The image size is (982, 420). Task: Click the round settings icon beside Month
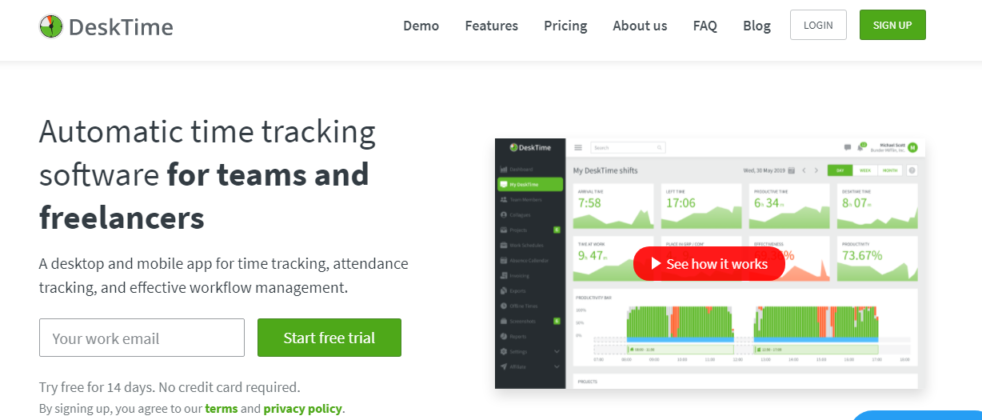912,170
